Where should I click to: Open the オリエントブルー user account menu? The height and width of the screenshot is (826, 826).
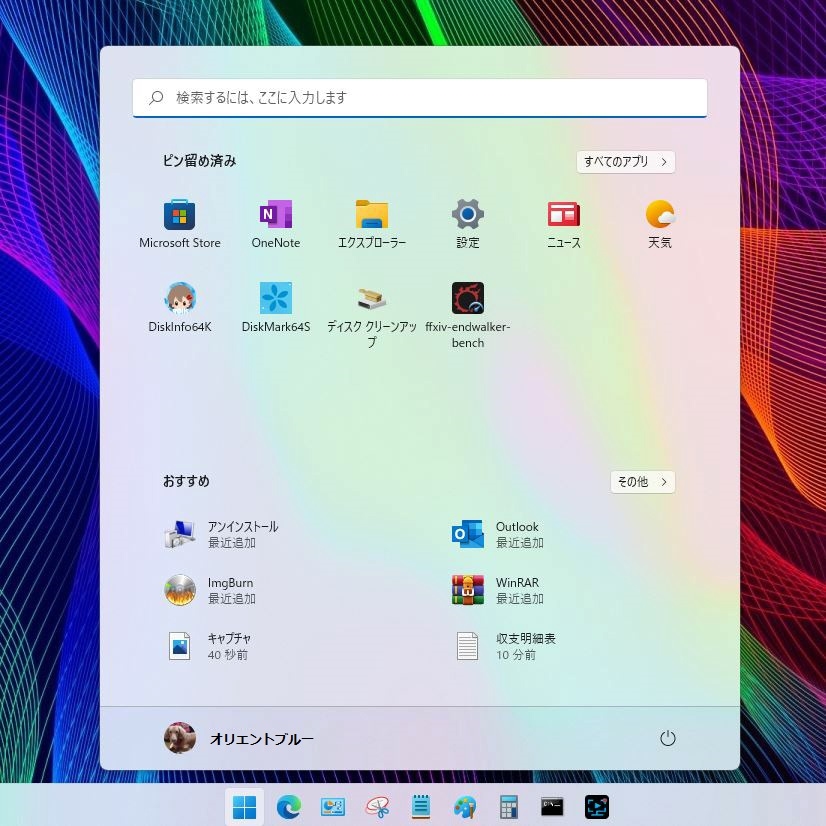coord(239,738)
